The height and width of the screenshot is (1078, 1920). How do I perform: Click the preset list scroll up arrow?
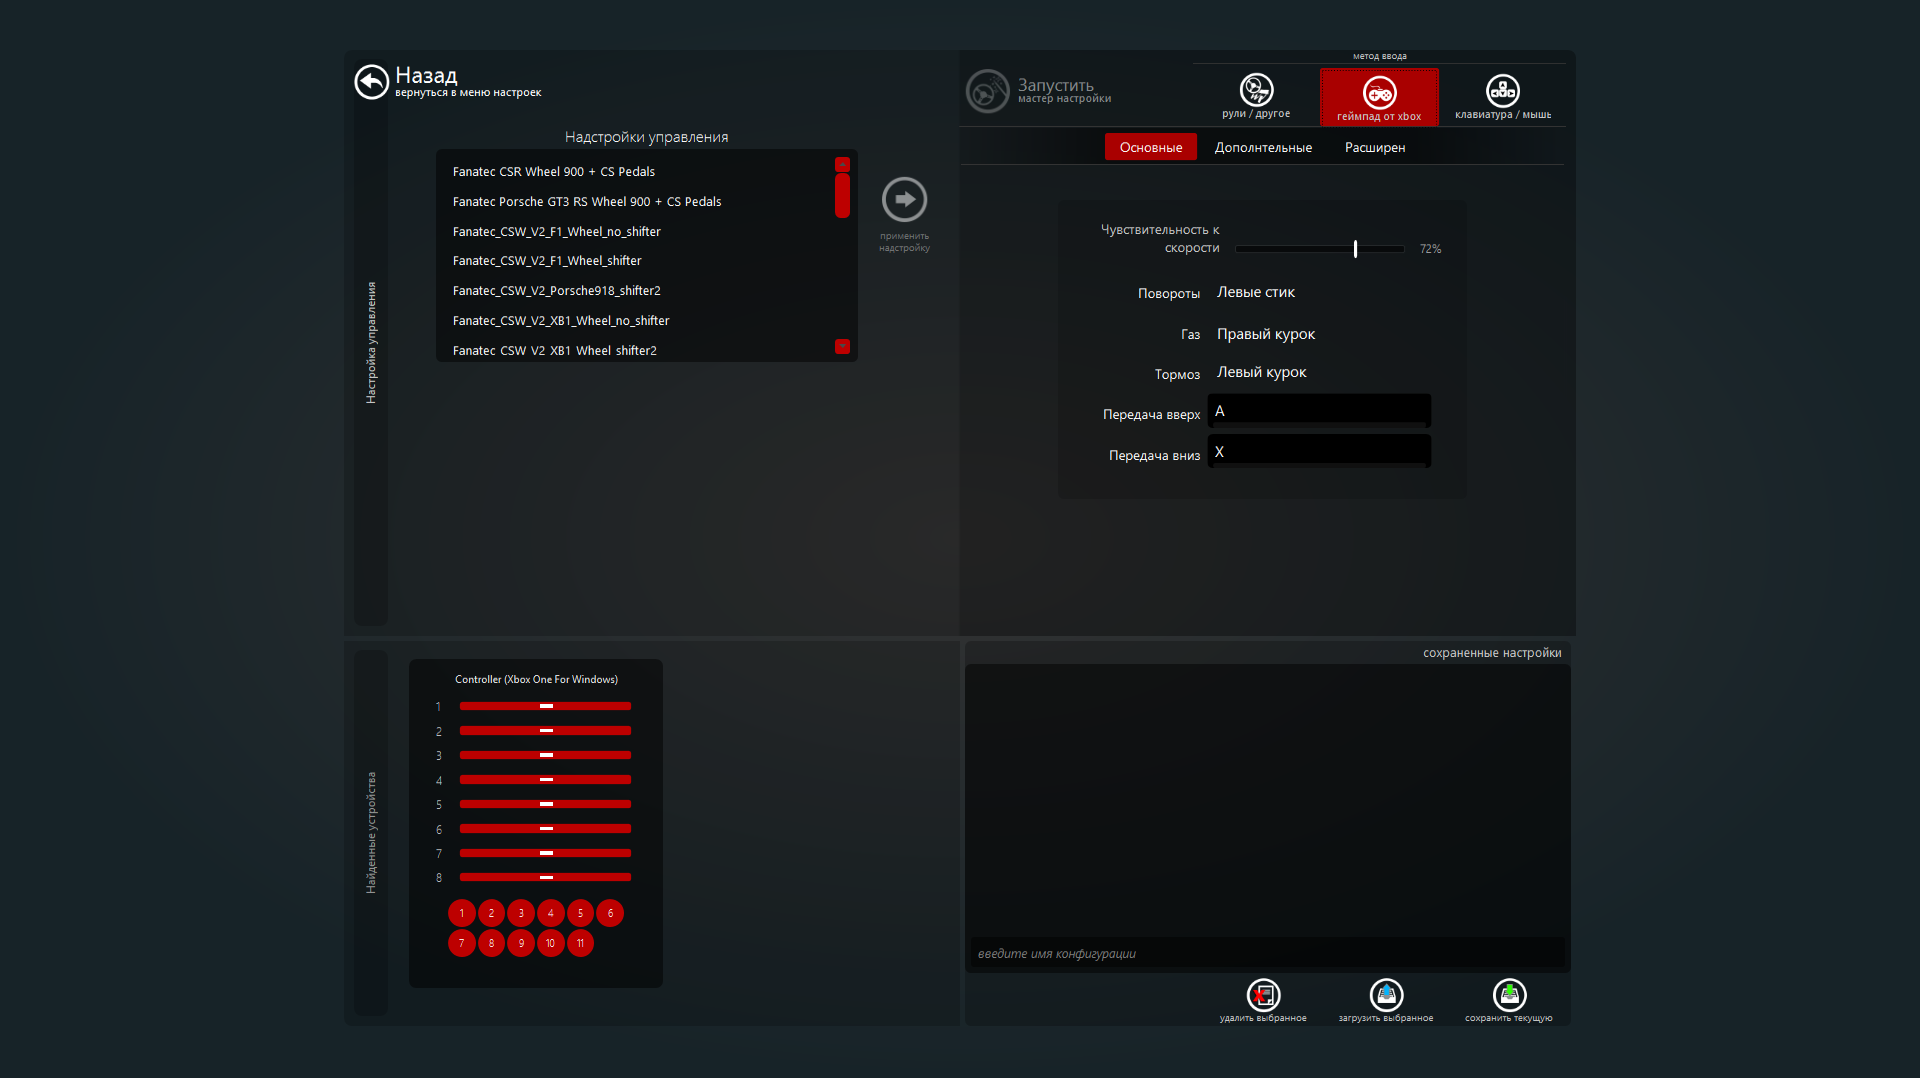coord(842,163)
